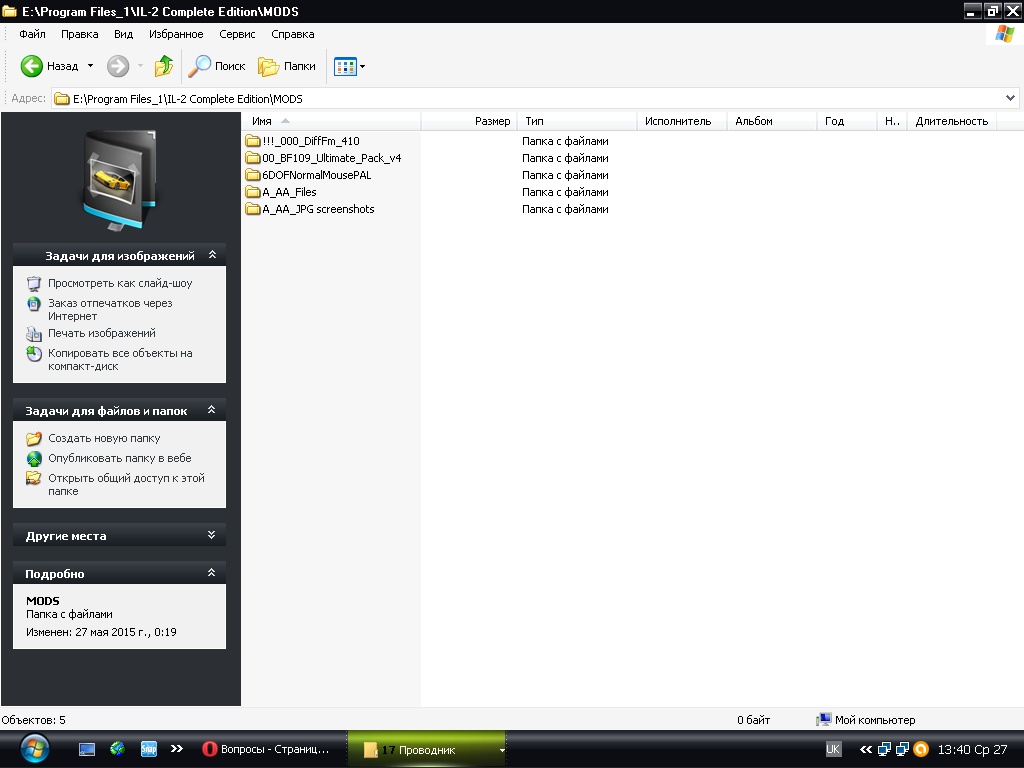Click Заказ отпечатков через Интернет link

pos(110,310)
